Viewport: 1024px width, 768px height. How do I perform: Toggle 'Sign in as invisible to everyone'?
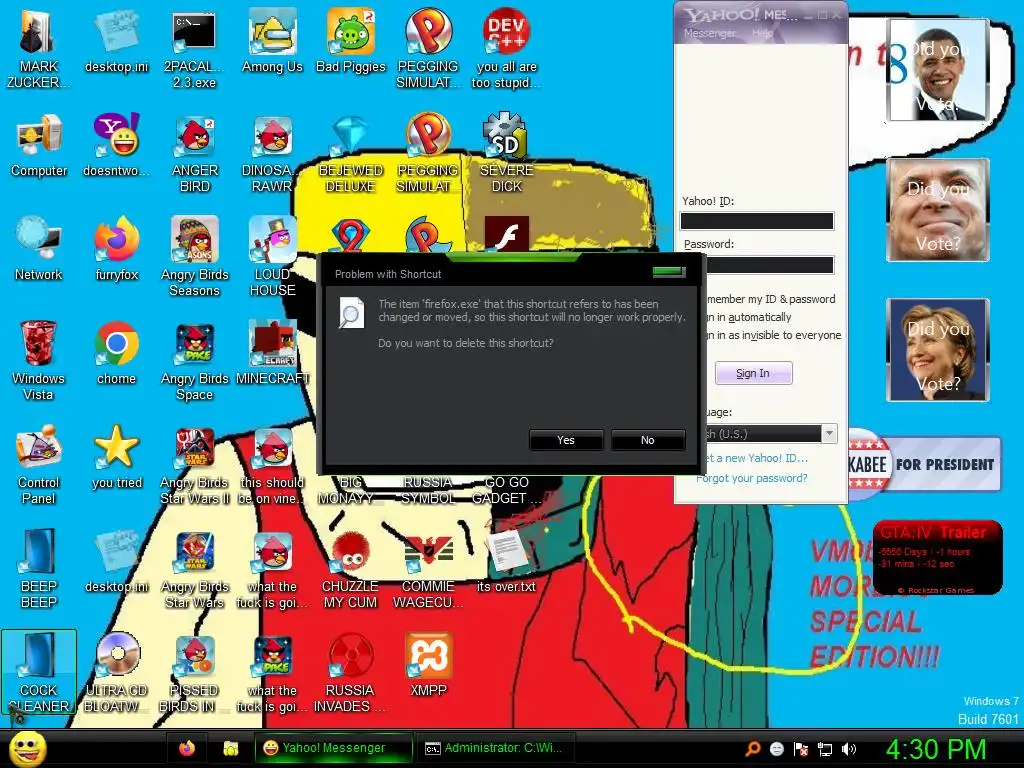tap(774, 335)
